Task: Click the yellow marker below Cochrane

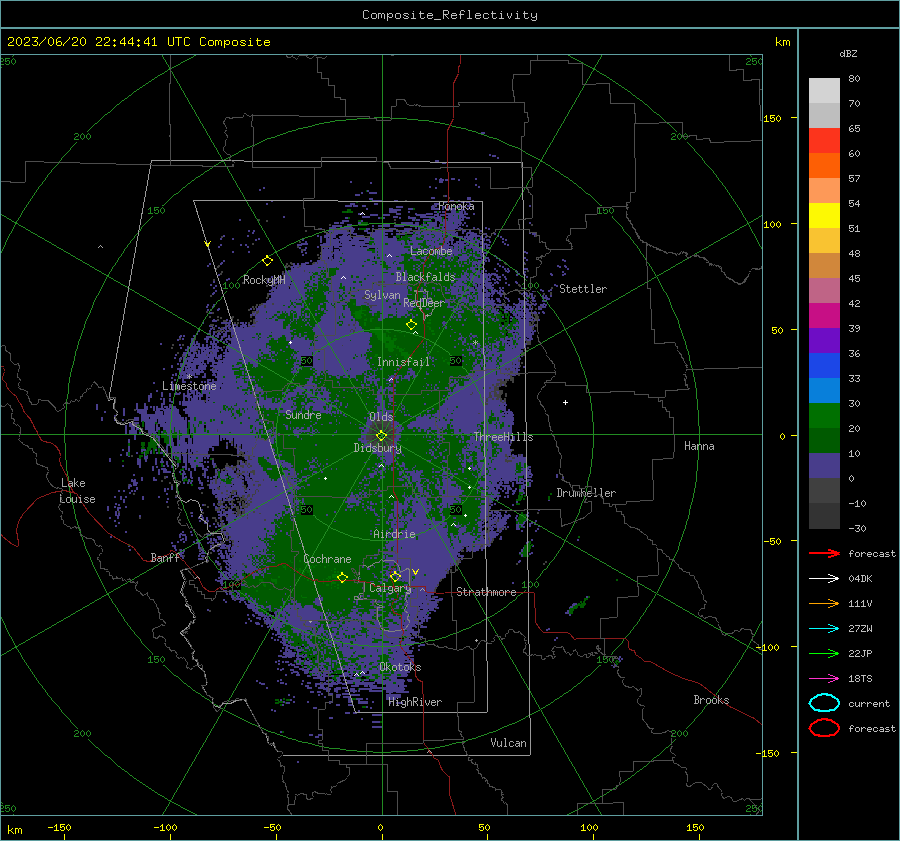Action: [x=343, y=577]
